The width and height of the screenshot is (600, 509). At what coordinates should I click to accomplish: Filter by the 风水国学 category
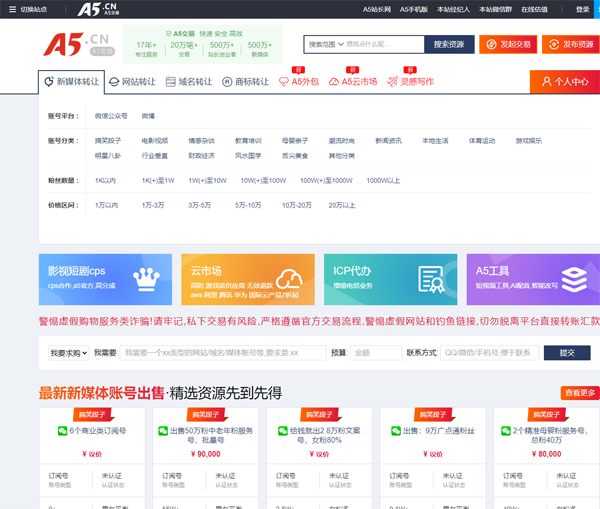click(x=248, y=156)
